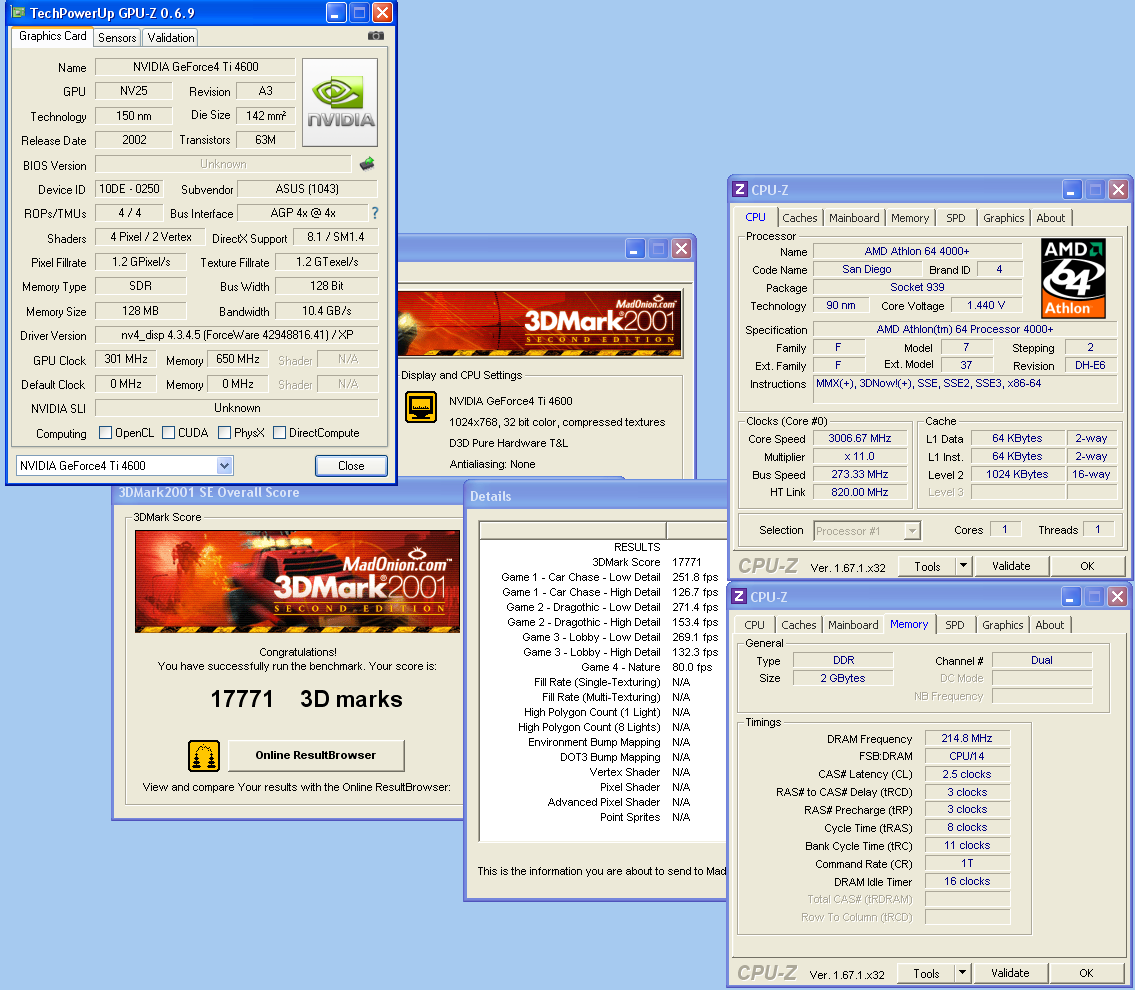Close the GPU-Z window with X

pos(382,12)
